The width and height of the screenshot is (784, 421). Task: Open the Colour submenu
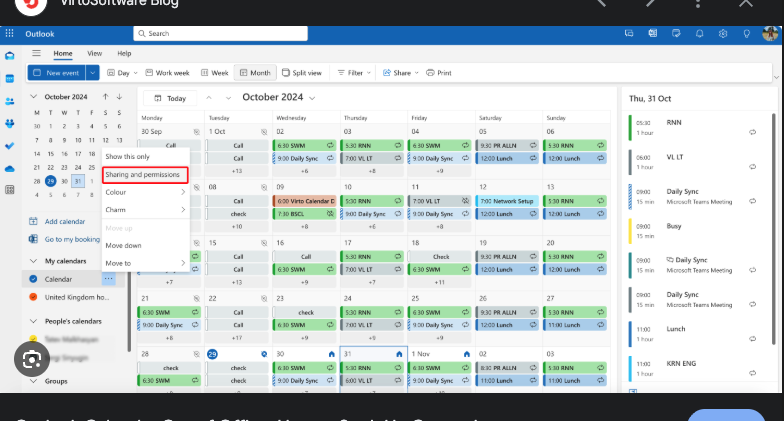[x=145, y=192]
